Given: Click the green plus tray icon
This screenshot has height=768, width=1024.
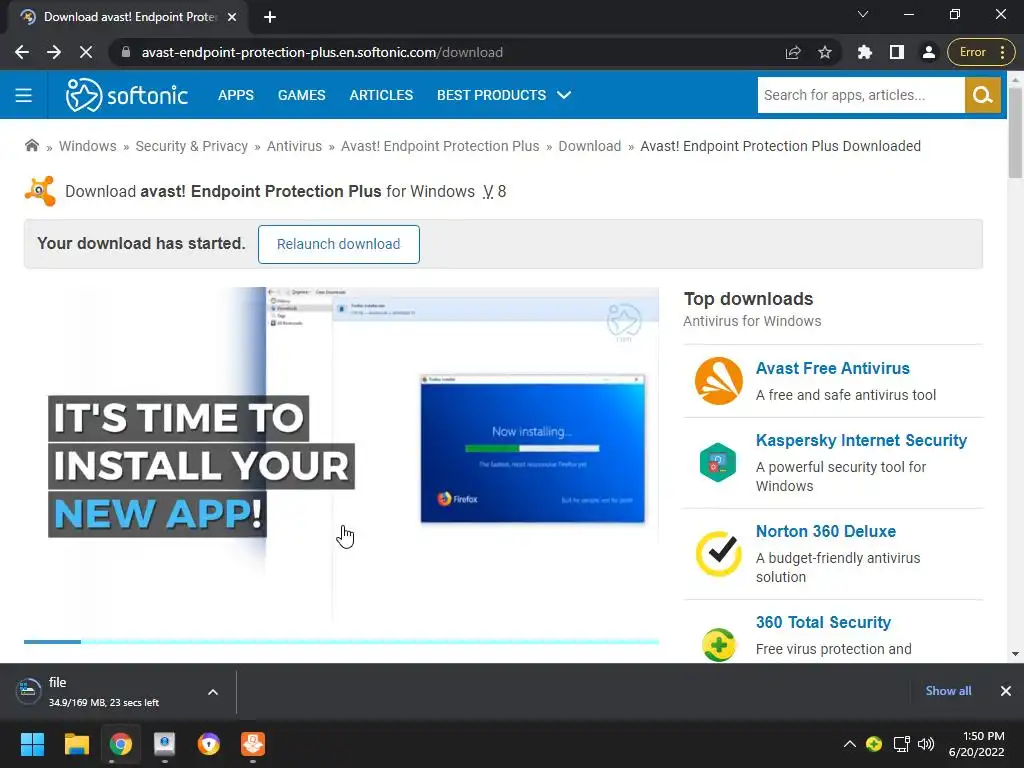Looking at the screenshot, I should click(874, 744).
